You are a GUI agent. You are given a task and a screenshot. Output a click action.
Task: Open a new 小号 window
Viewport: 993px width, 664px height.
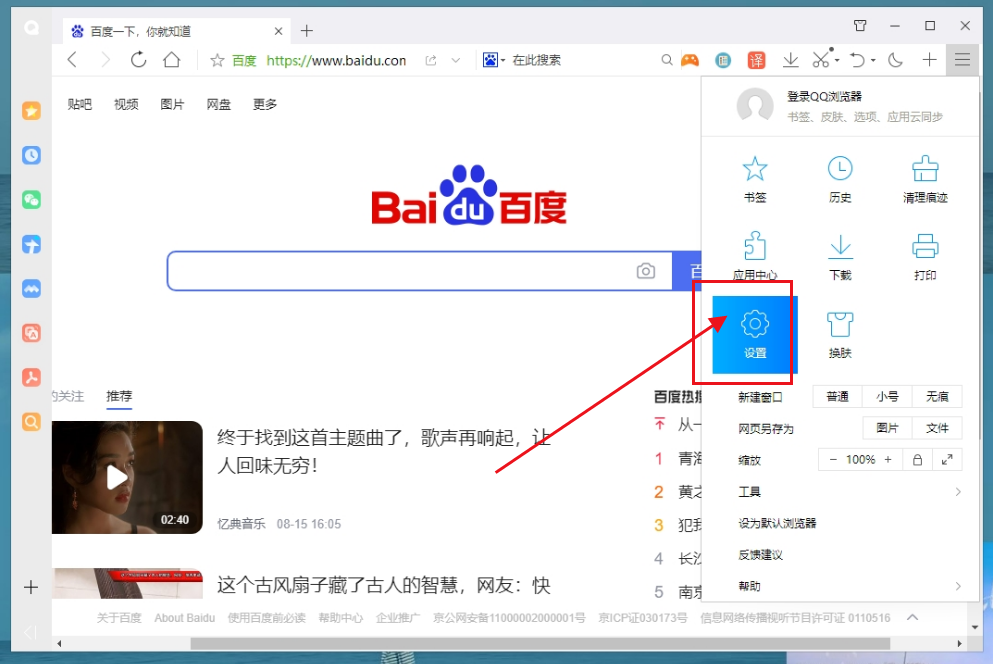pyautogui.click(x=887, y=397)
